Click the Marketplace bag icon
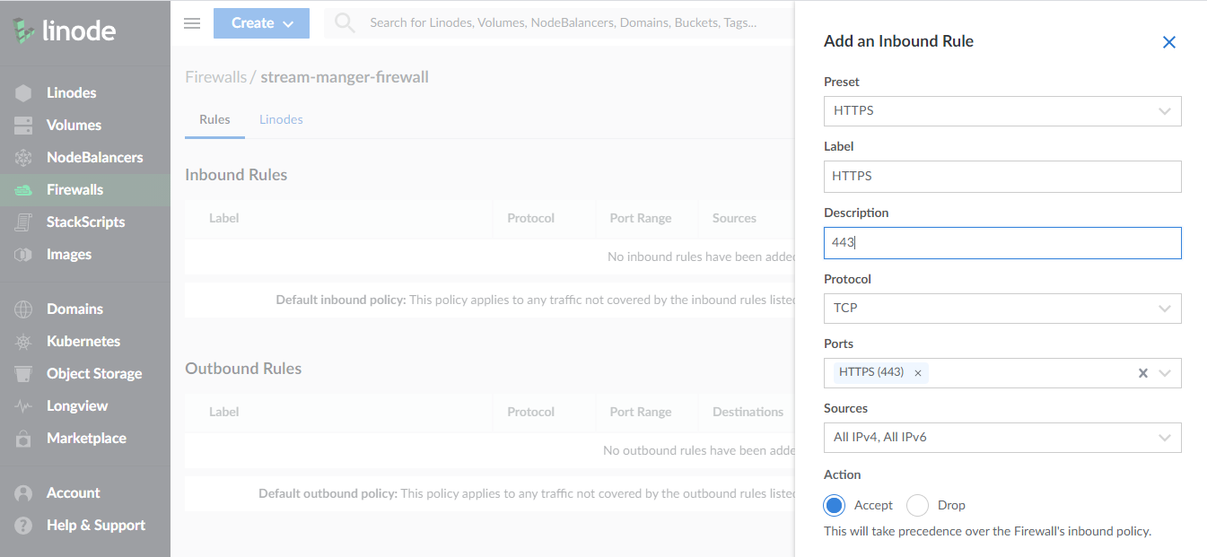This screenshot has height=557, width=1207. click(x=23, y=438)
